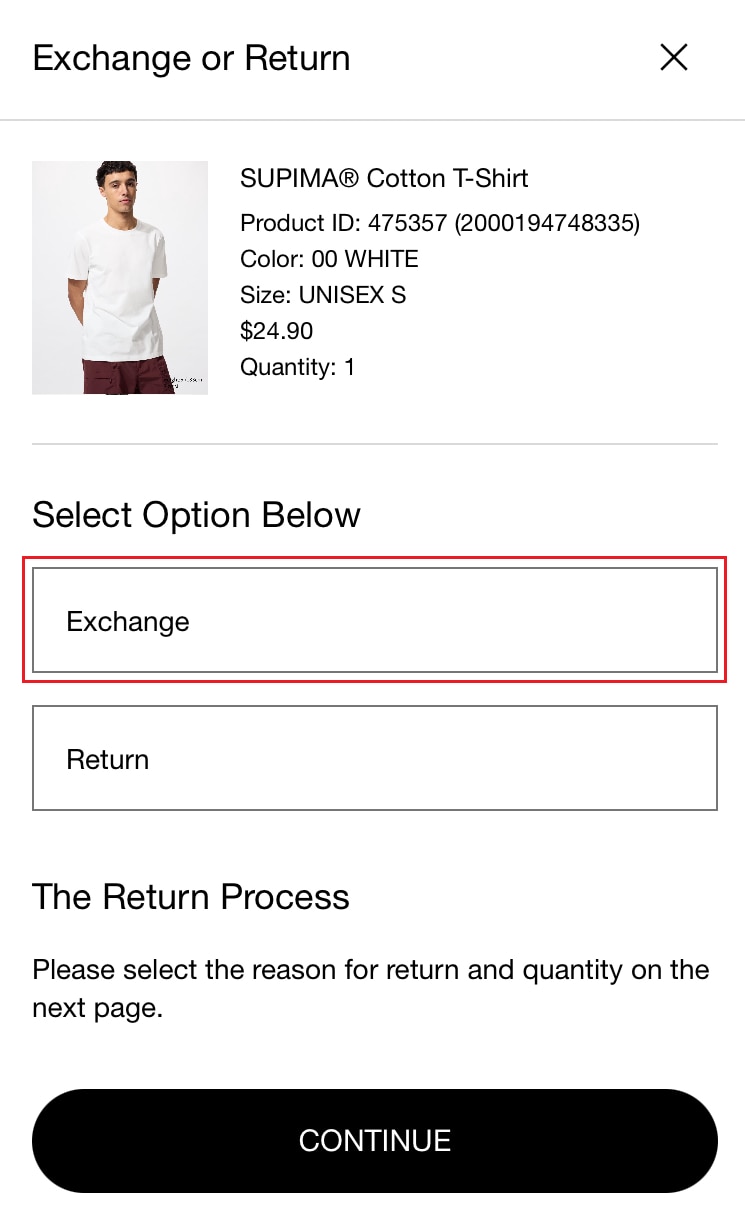Select the Exchange option
This screenshot has height=1225, width=745.
[x=374, y=621]
